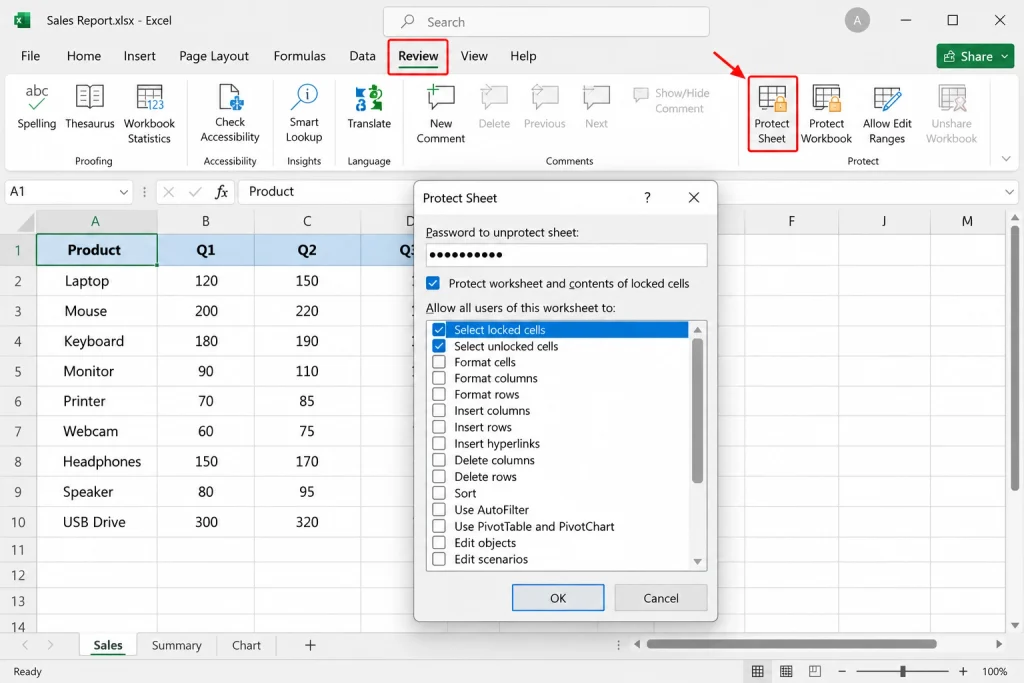Viewport: 1024px width, 683px height.
Task: Check Use AutoFilter option
Action: tap(439, 509)
